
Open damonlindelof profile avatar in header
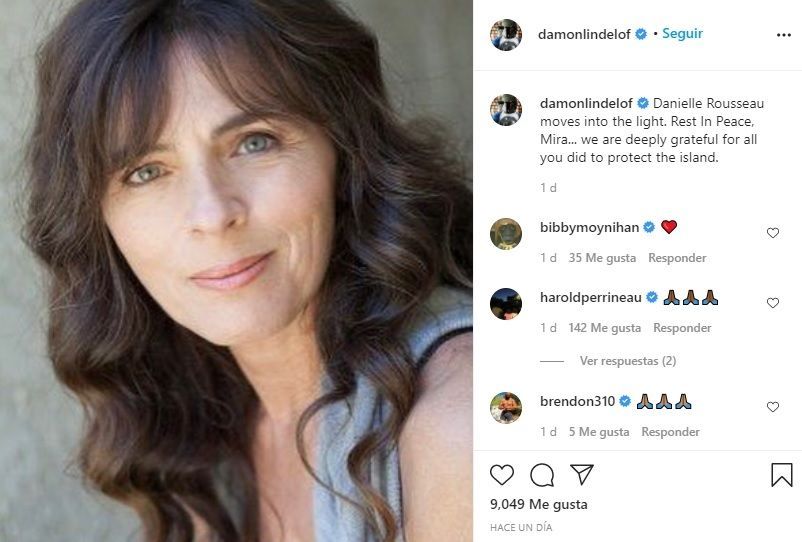tap(506, 35)
